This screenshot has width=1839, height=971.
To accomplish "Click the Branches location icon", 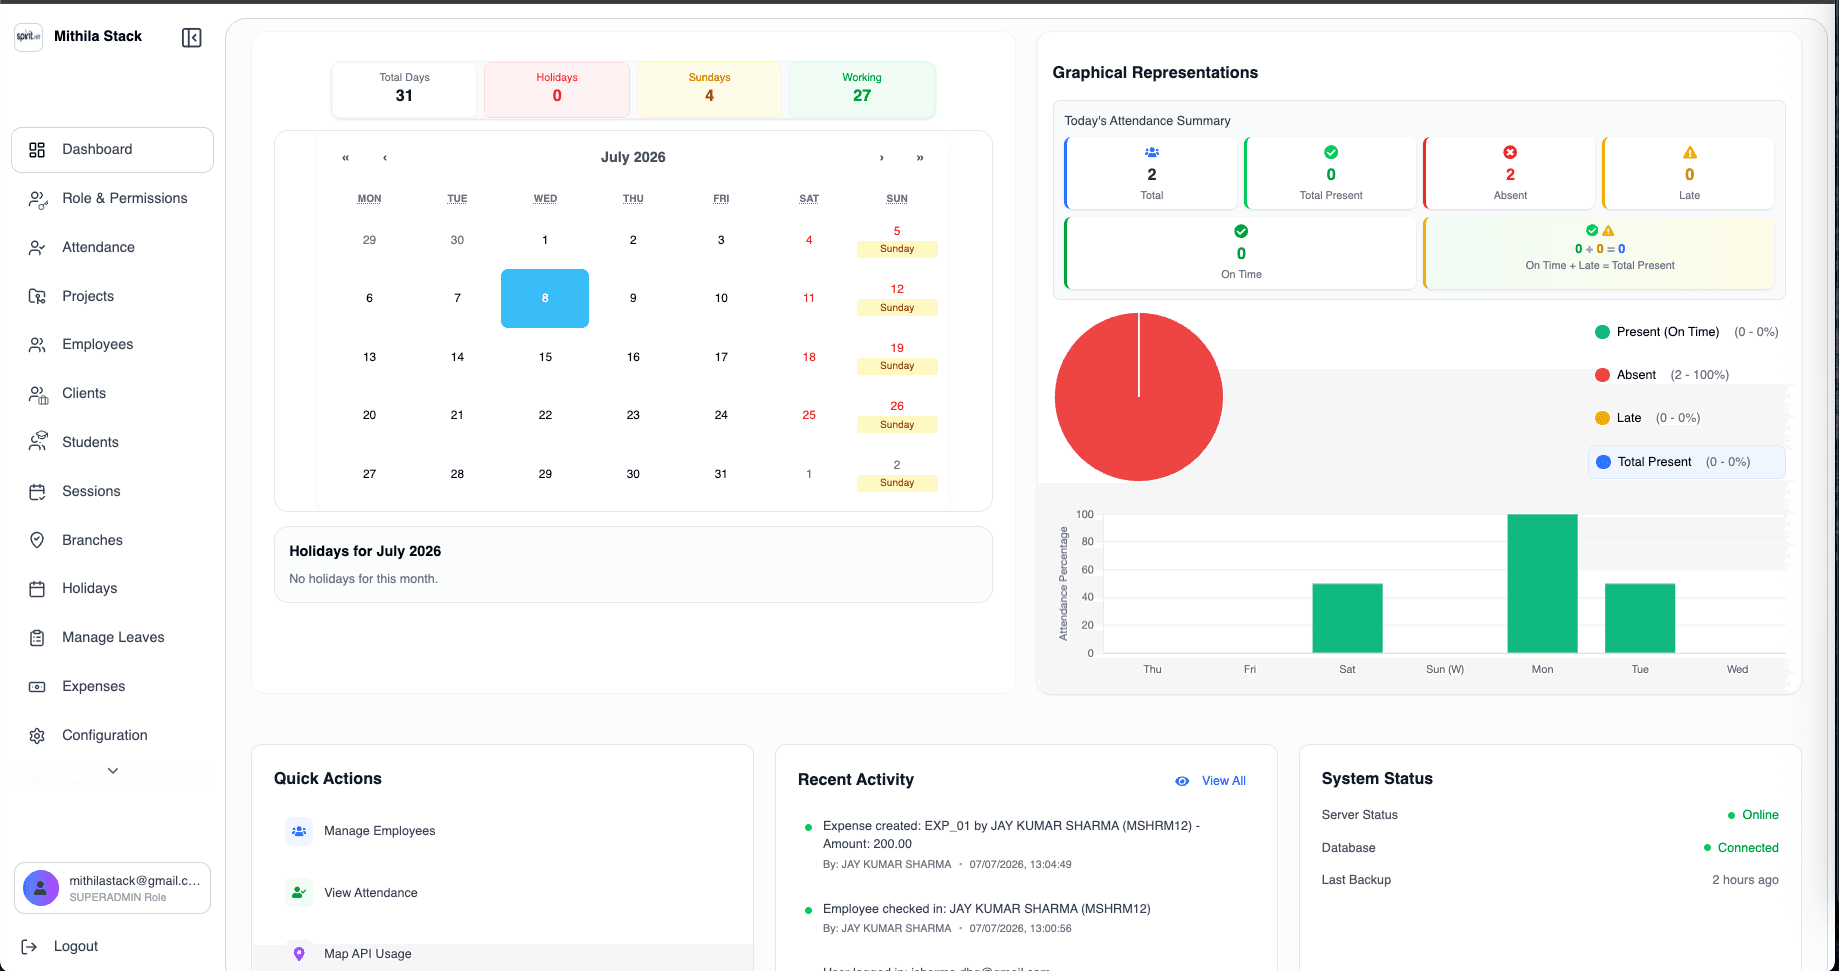I will pyautogui.click(x=37, y=540).
